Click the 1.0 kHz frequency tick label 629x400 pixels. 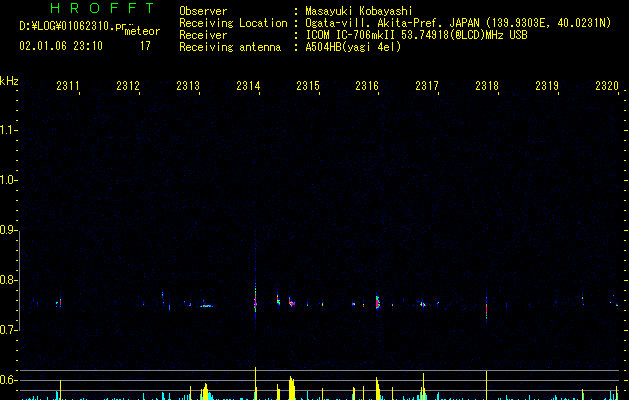(8, 180)
